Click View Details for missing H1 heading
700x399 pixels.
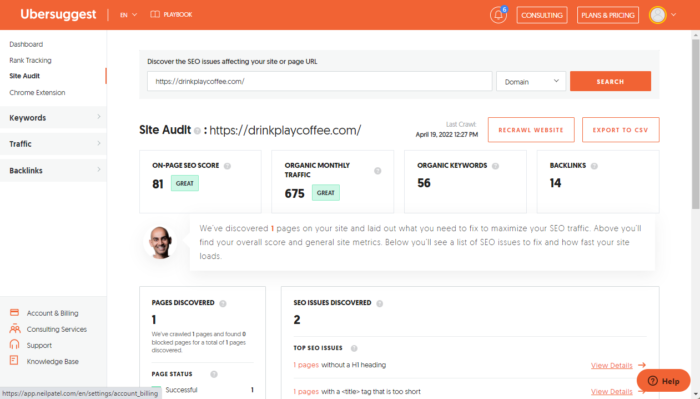coord(612,366)
